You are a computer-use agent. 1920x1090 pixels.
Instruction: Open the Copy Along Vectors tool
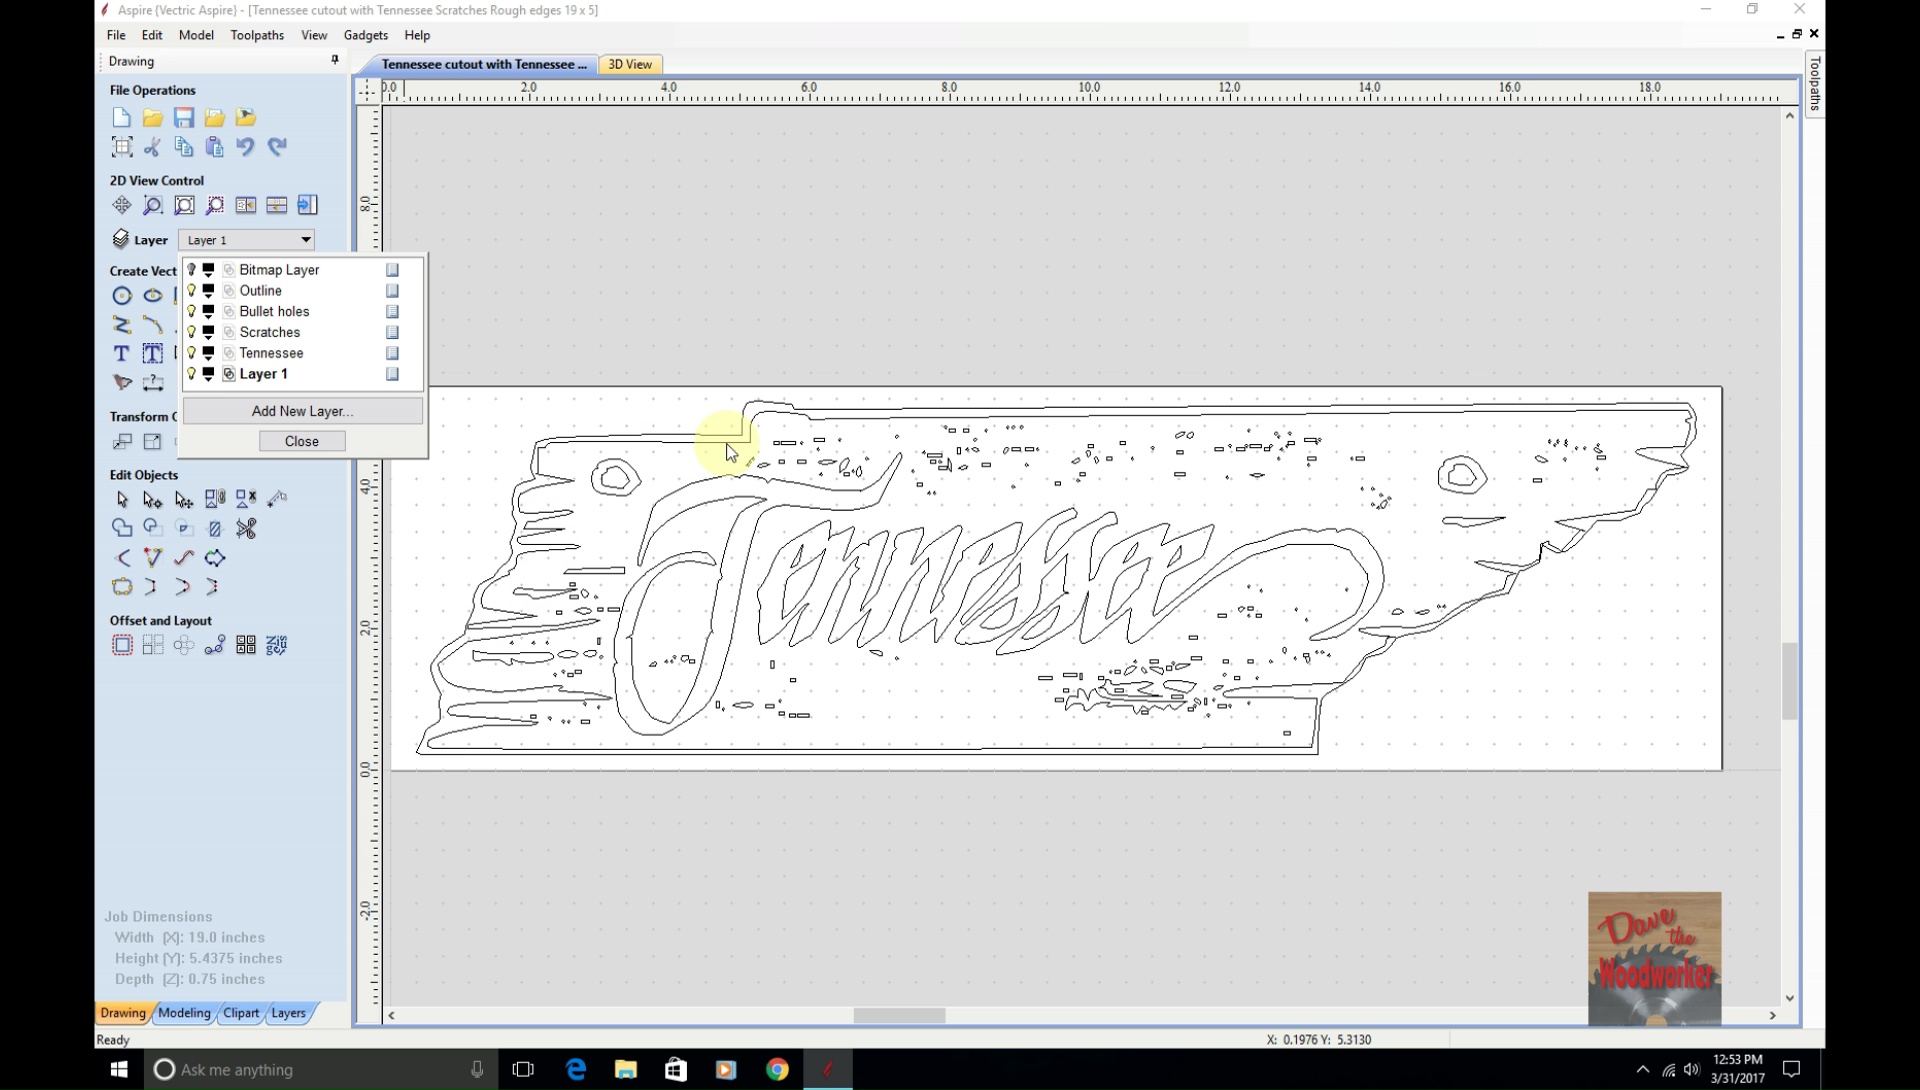click(x=215, y=646)
